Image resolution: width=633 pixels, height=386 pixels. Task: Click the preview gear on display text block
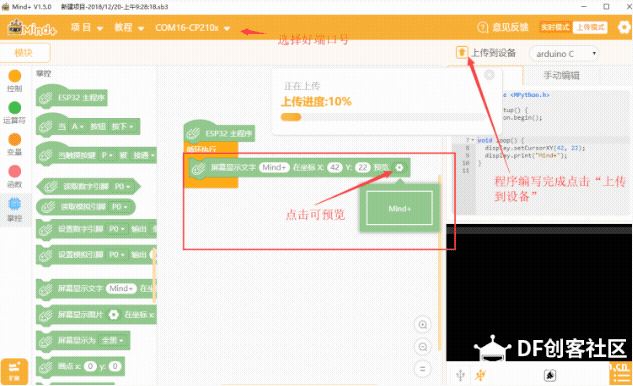tap(399, 168)
